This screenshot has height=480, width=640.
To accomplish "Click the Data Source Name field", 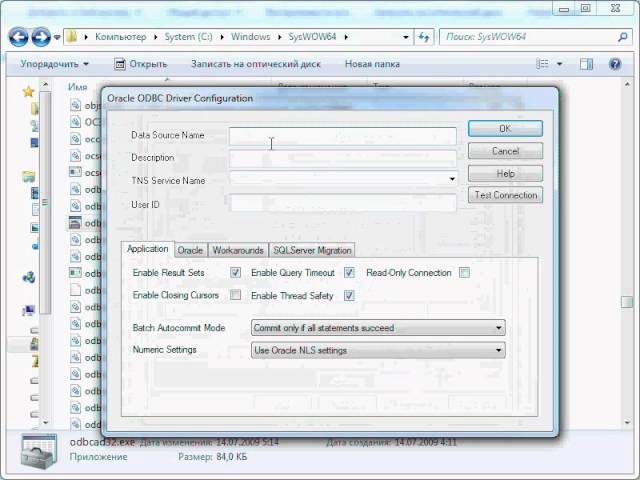I will (342, 136).
